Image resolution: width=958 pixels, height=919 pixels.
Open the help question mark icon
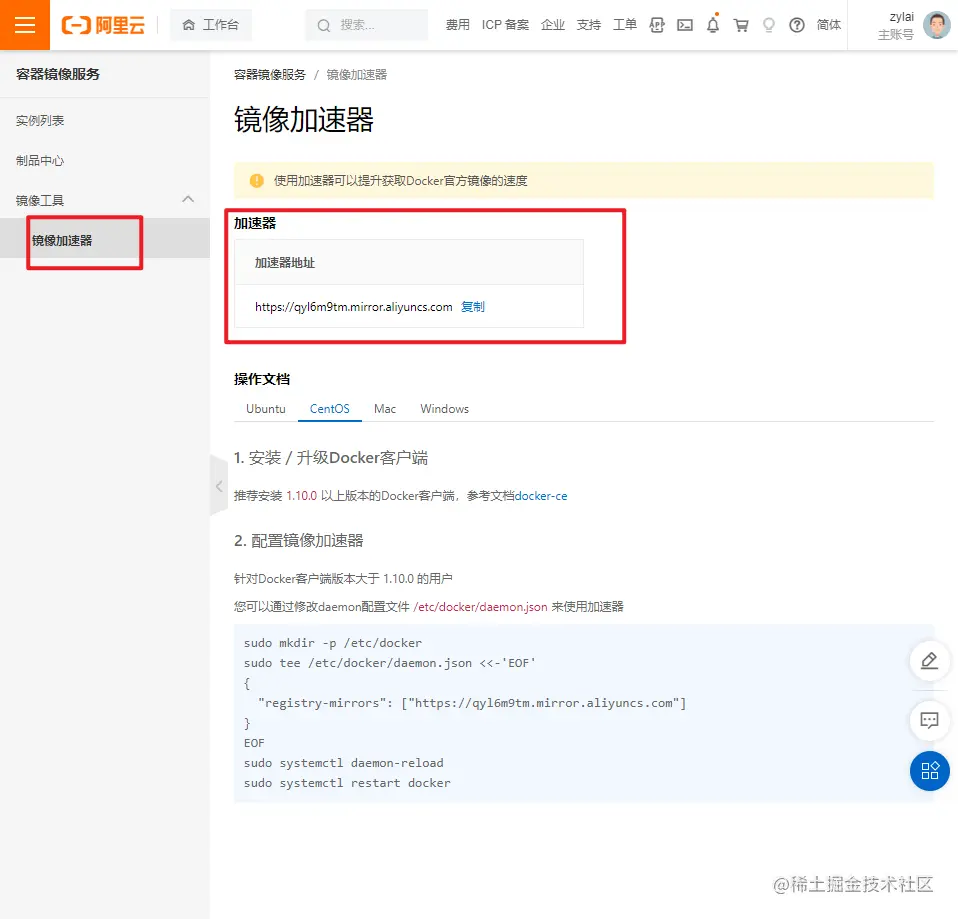coord(797,25)
